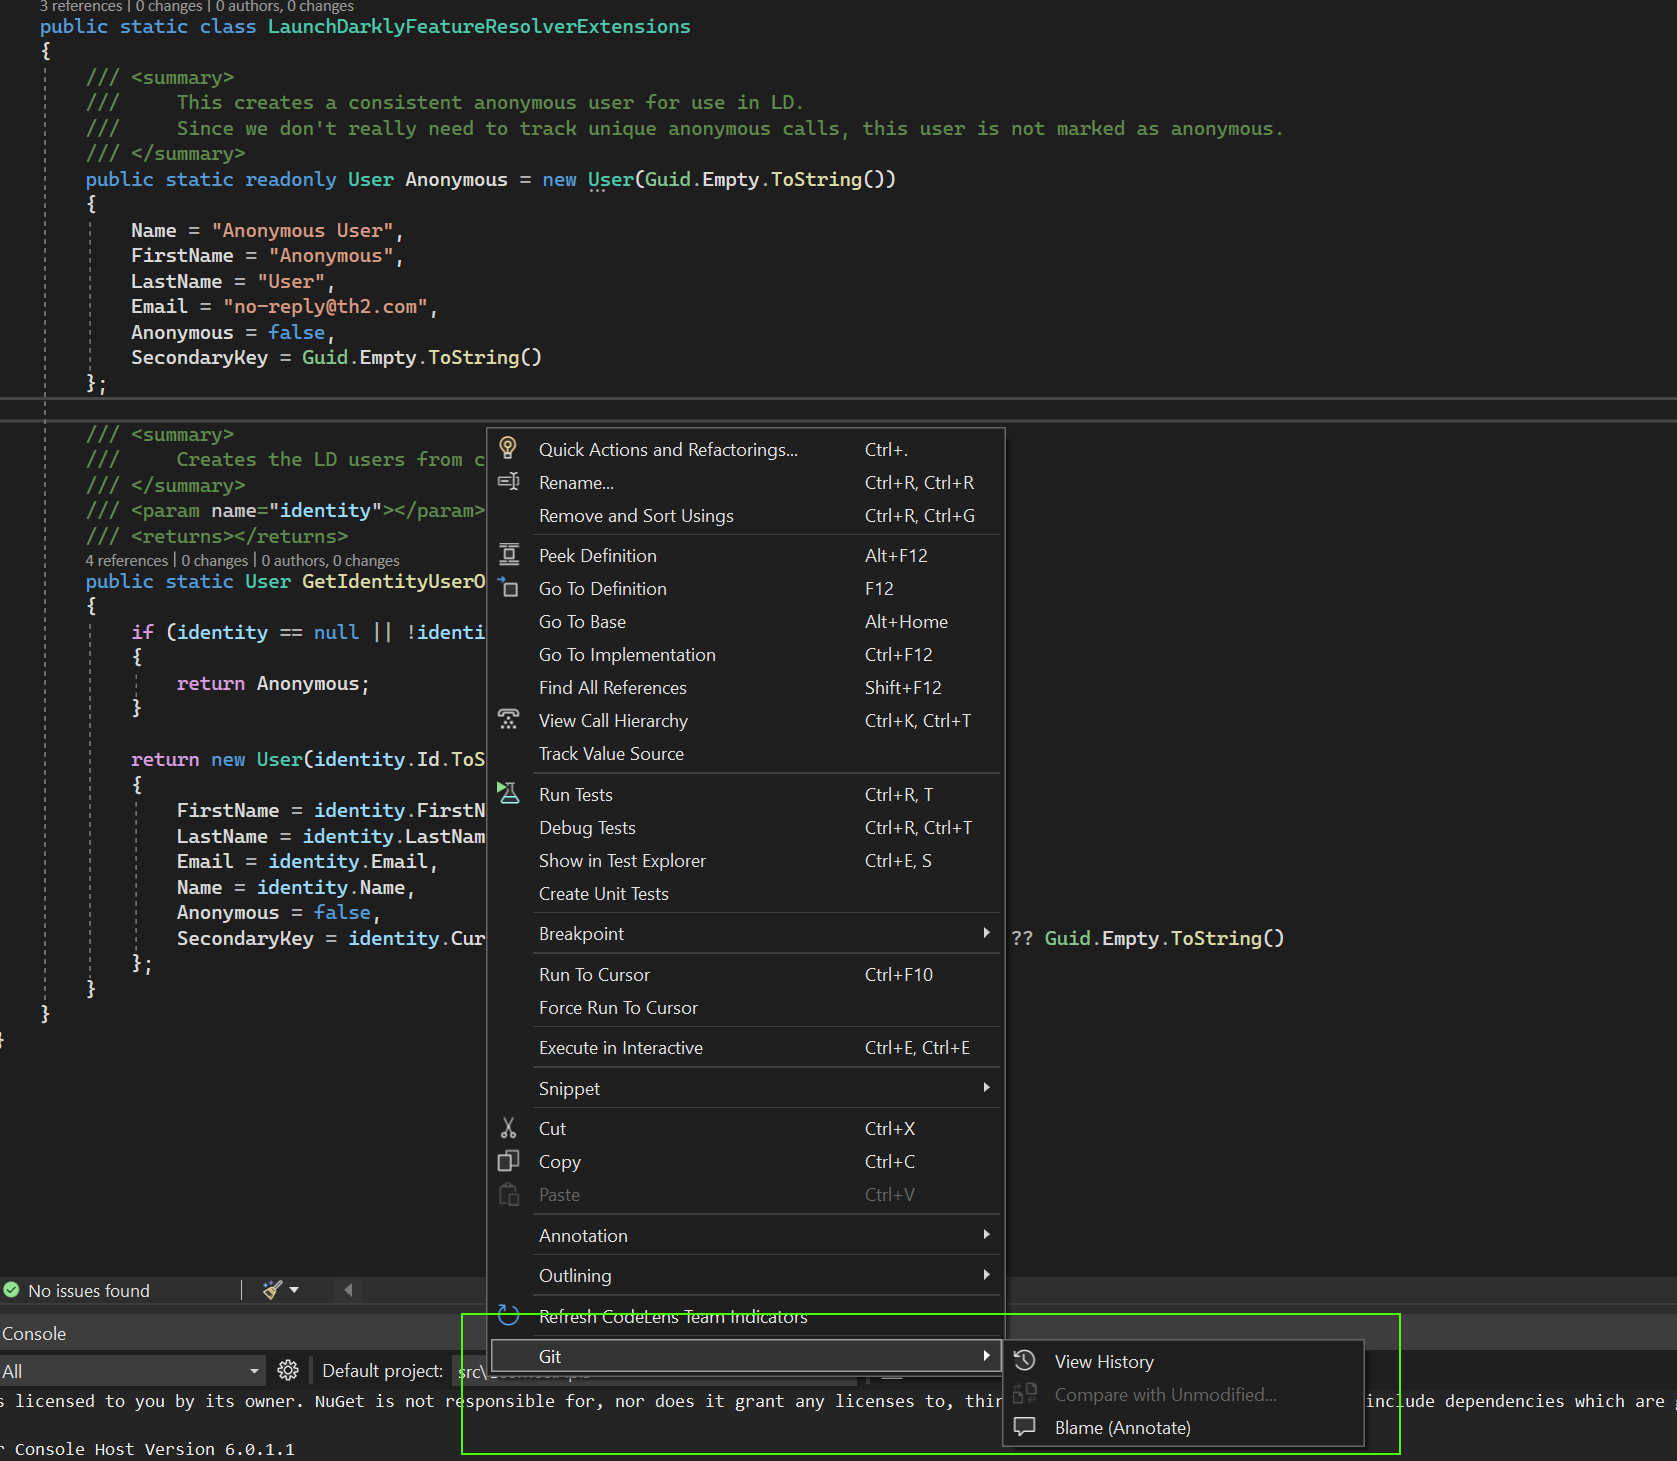Open the Annotation submenu
Screen dimensions: 1677x1461
point(745,1236)
